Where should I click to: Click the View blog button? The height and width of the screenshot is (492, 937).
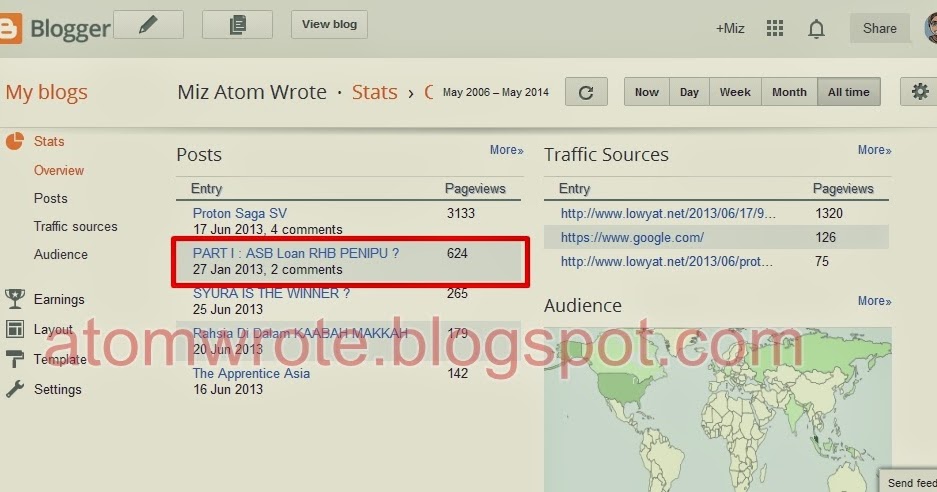pos(329,25)
